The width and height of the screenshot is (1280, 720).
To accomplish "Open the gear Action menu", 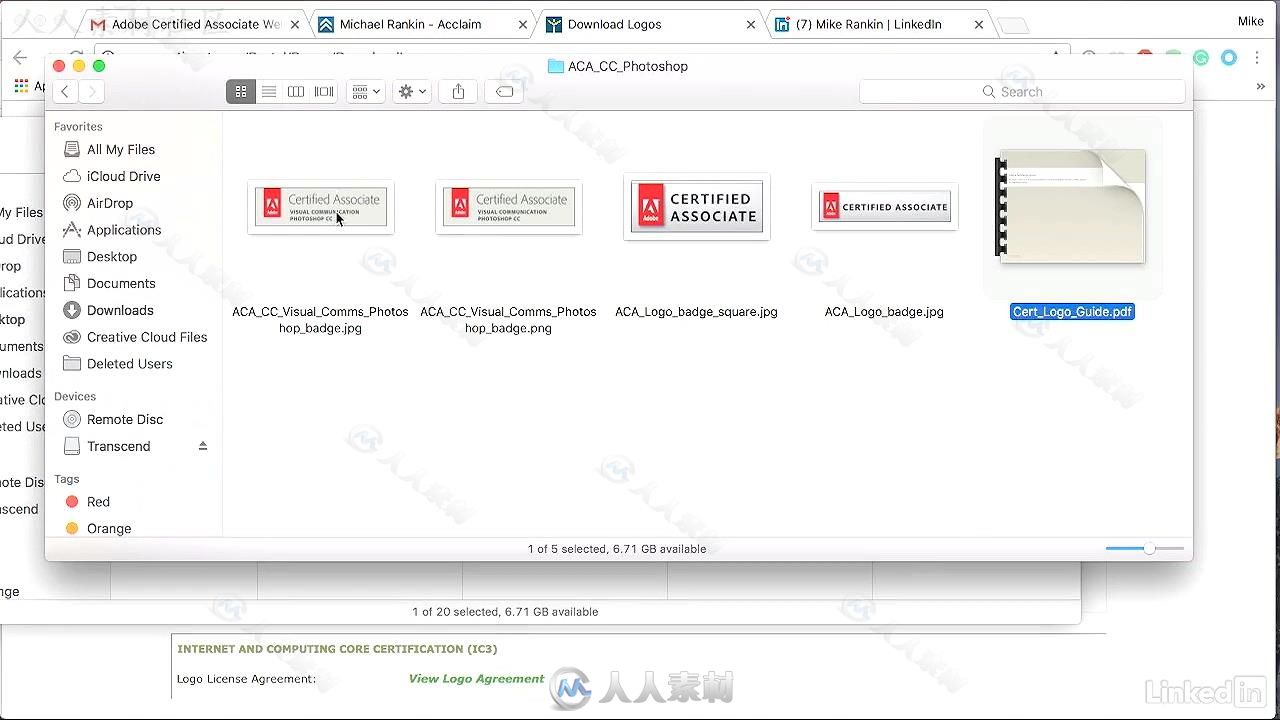I will coord(412,92).
